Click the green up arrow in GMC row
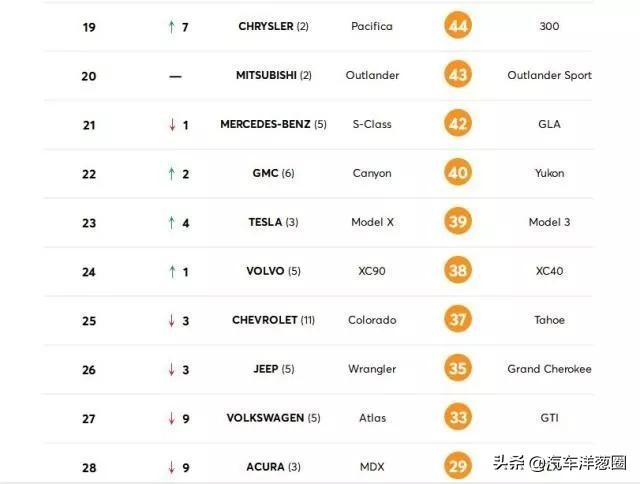640x484 pixels. [171, 173]
